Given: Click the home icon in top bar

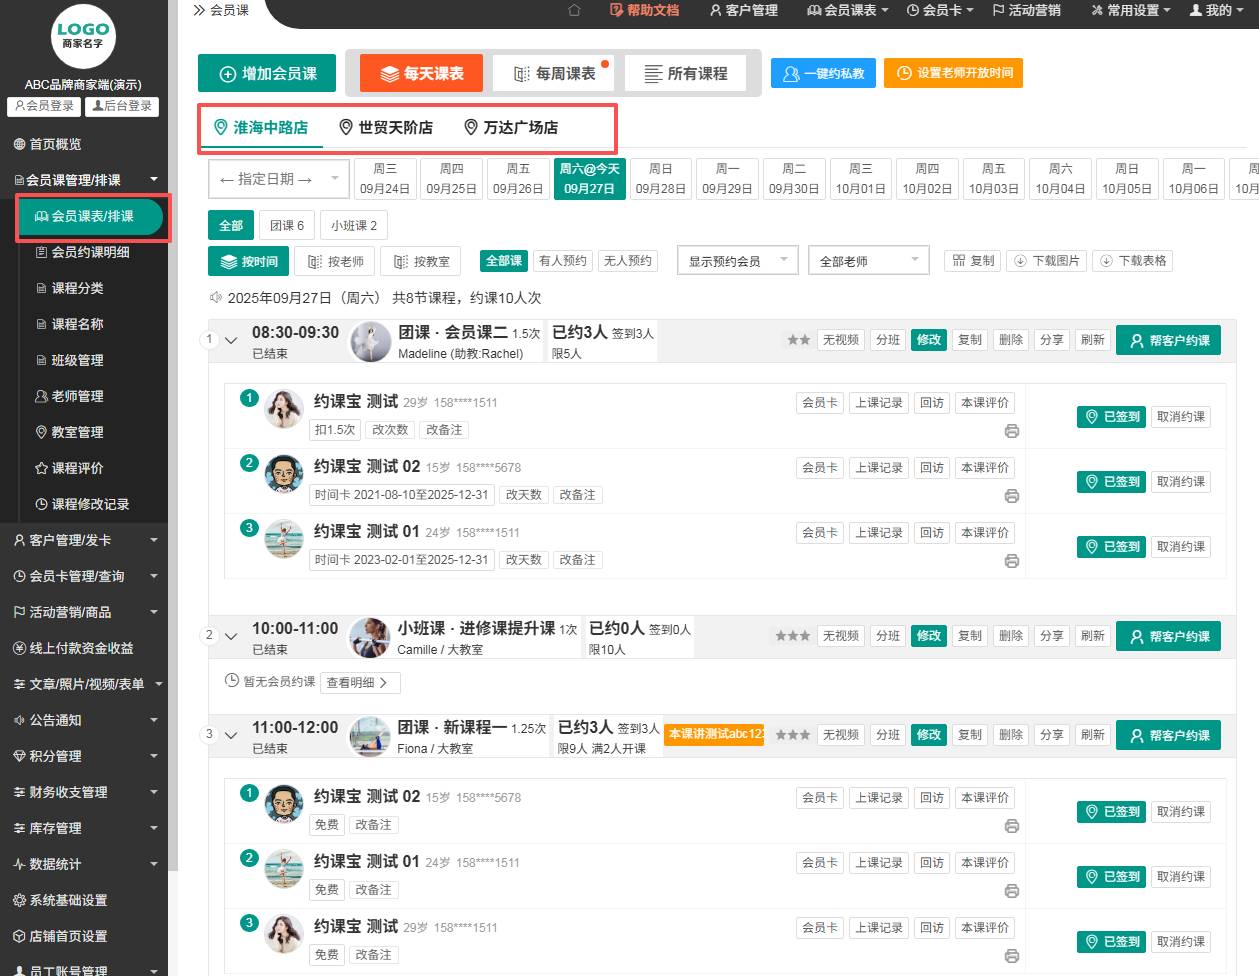Looking at the screenshot, I should (574, 10).
